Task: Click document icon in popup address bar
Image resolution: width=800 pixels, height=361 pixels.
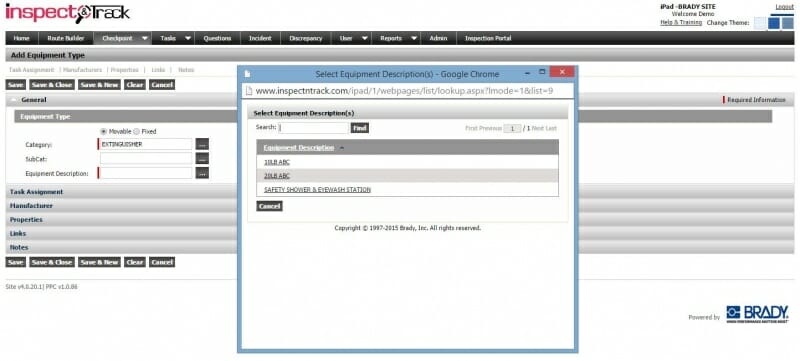Action: click(x=249, y=91)
